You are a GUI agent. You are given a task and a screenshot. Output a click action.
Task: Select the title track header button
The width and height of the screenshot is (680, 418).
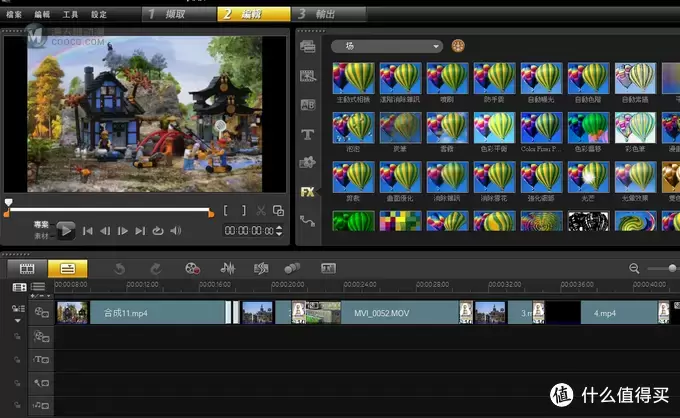[x=41, y=360]
